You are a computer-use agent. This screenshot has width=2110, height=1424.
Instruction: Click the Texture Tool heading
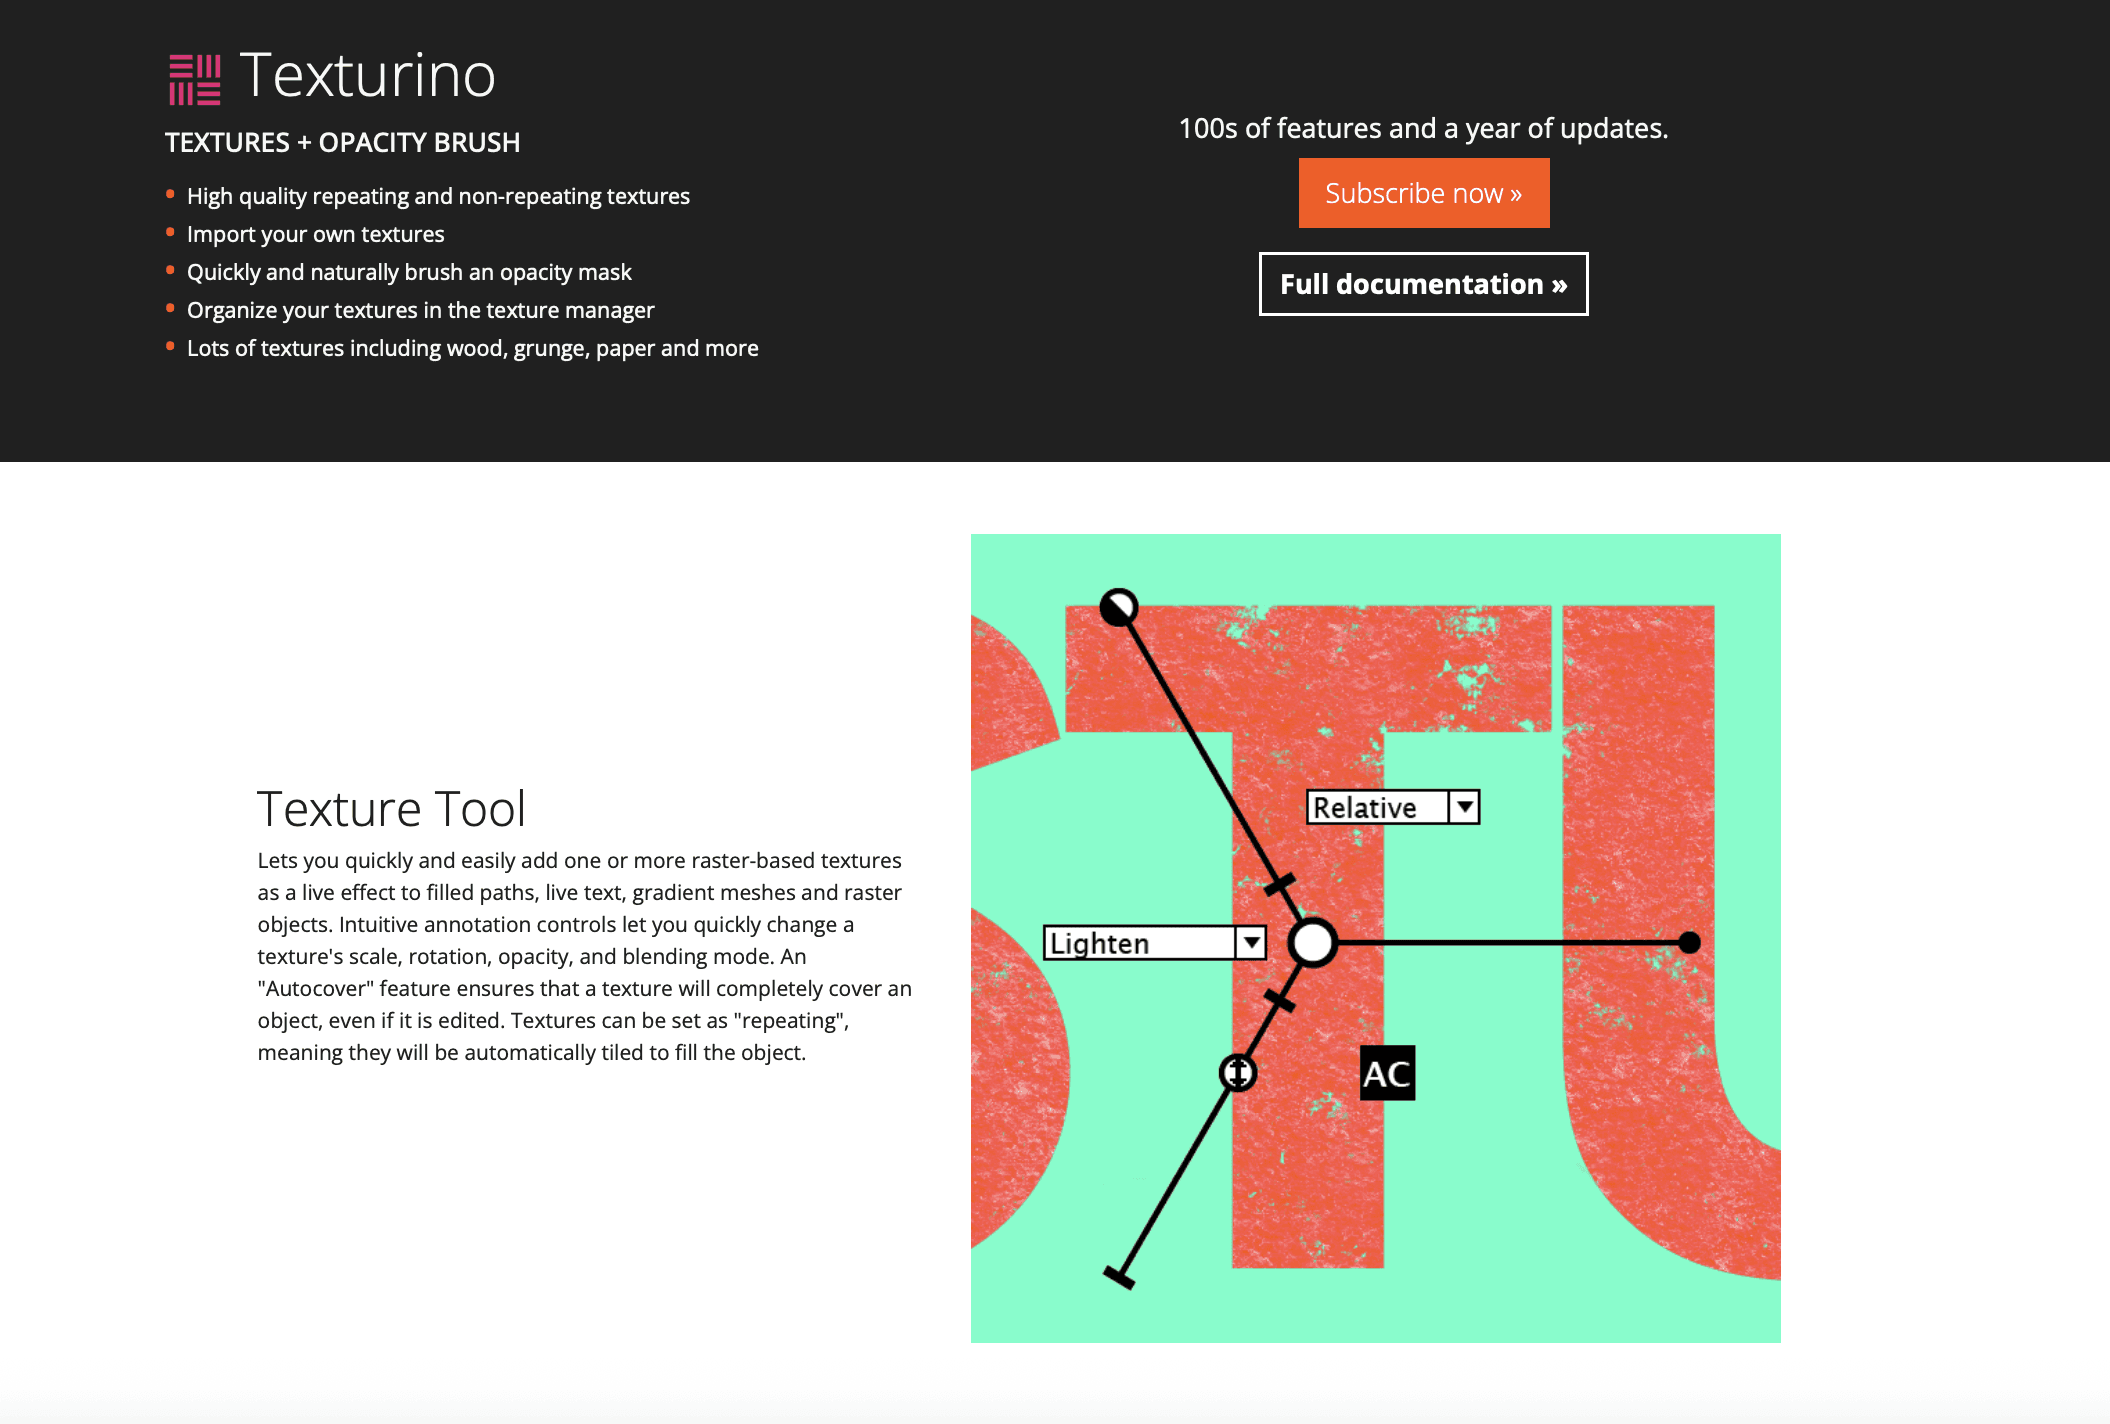click(x=391, y=808)
